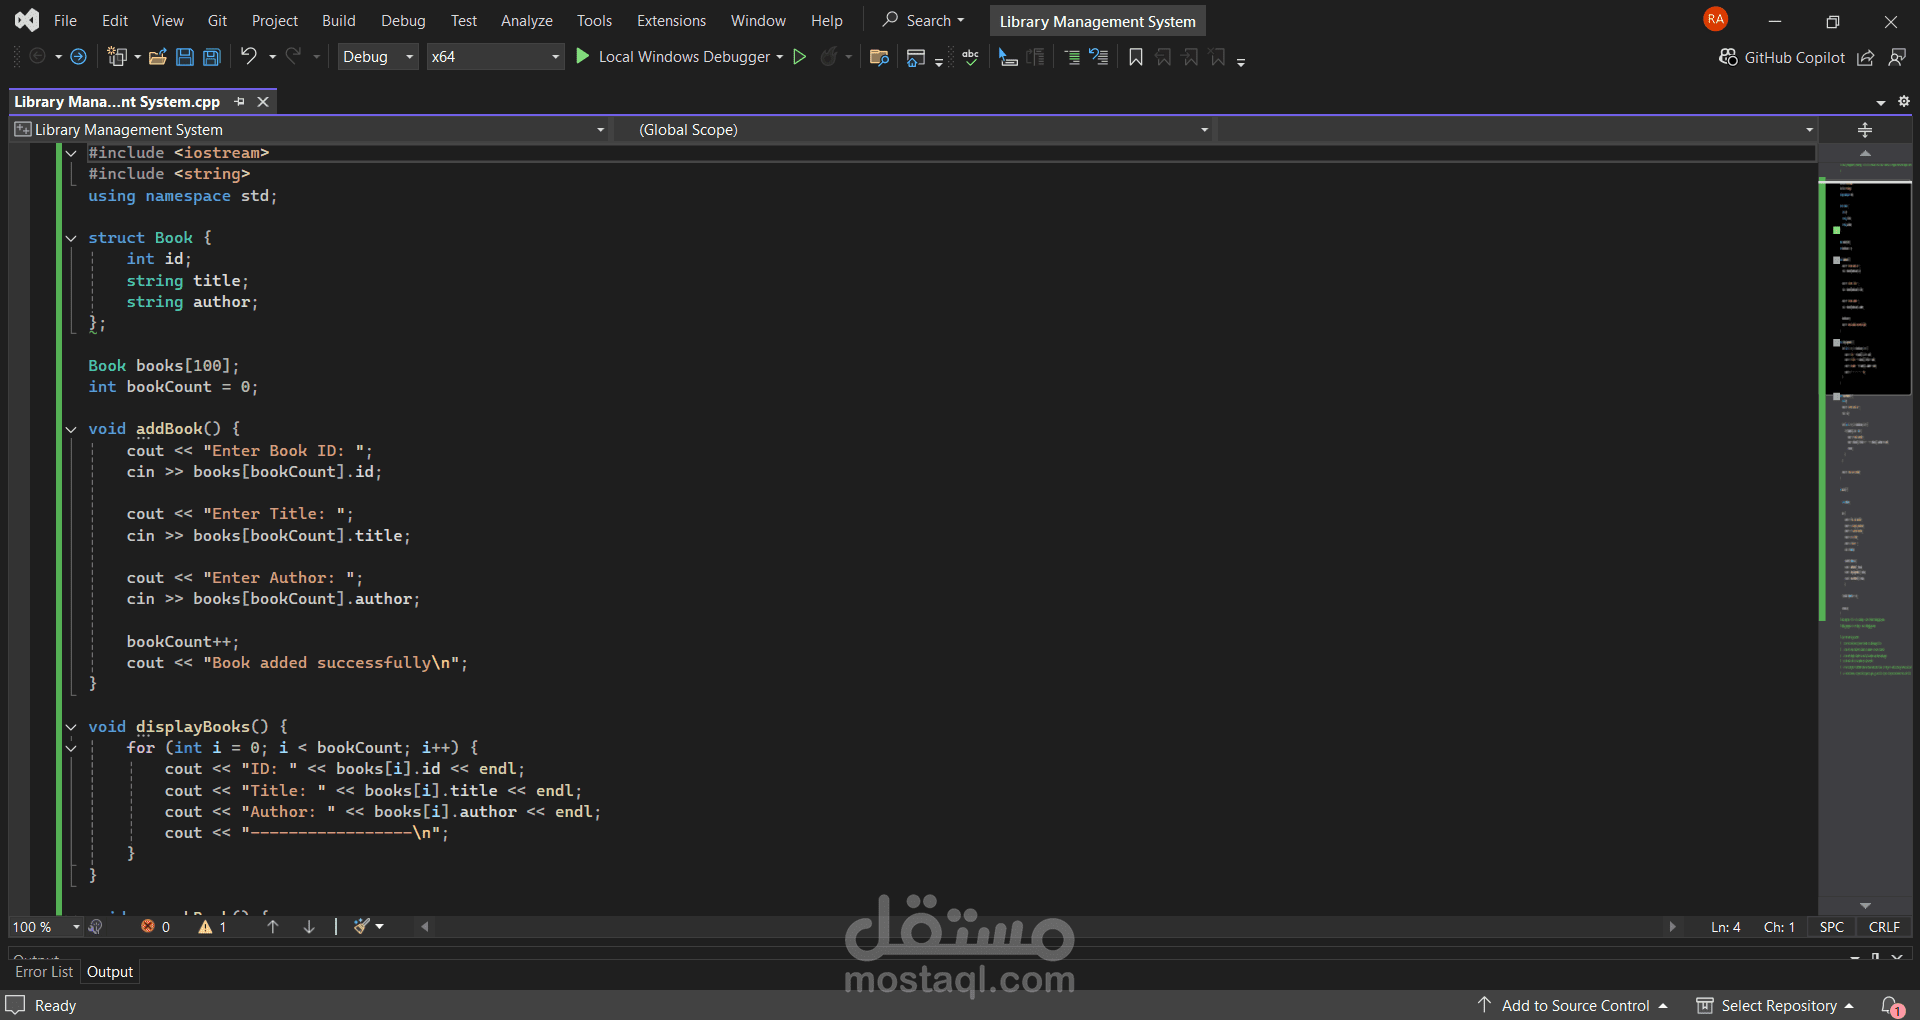Collapse the void addBook function
Viewport: 1920px width, 1020px height.
(71, 429)
